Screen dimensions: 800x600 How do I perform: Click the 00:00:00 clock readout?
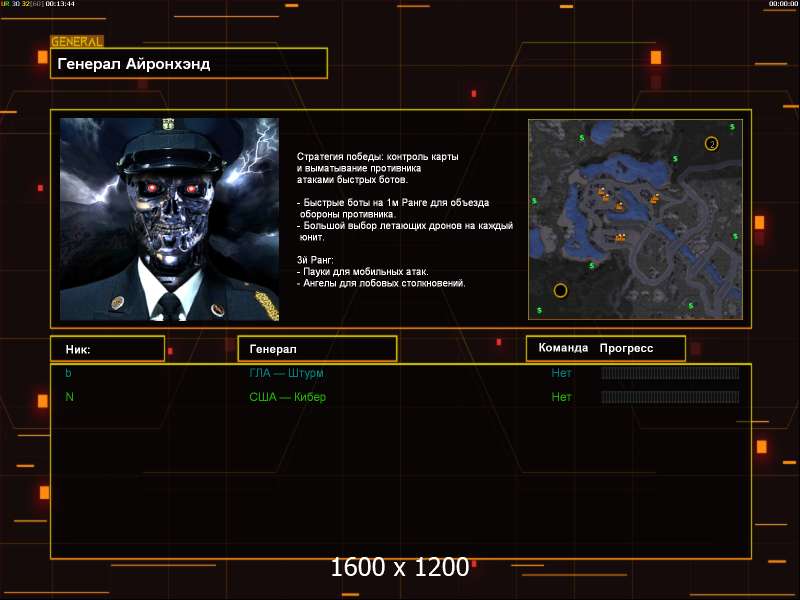(783, 4)
